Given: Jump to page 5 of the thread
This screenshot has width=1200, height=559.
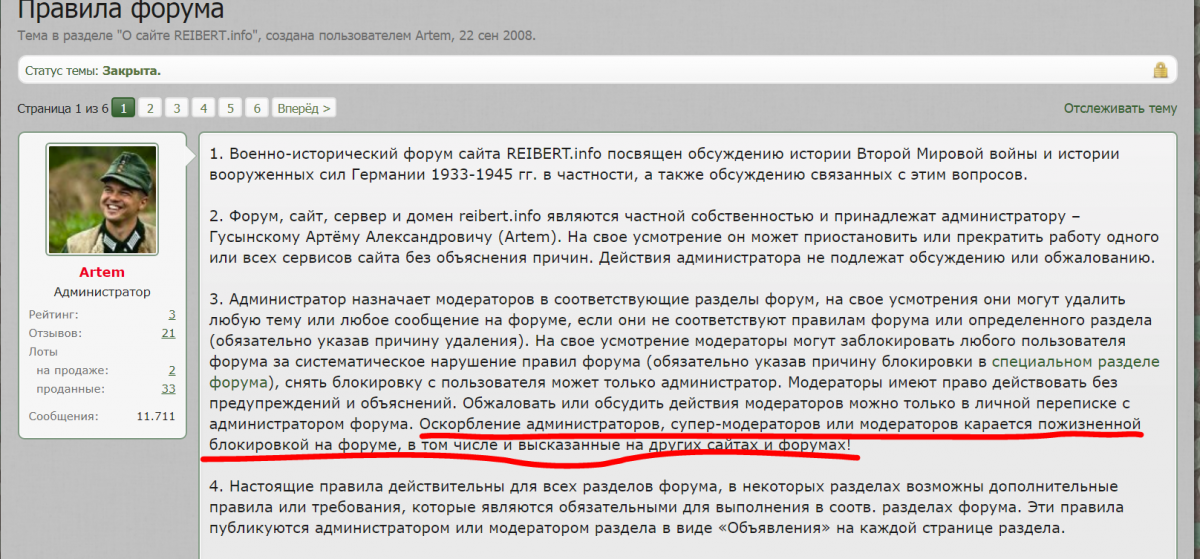Looking at the screenshot, I should click(x=231, y=108).
